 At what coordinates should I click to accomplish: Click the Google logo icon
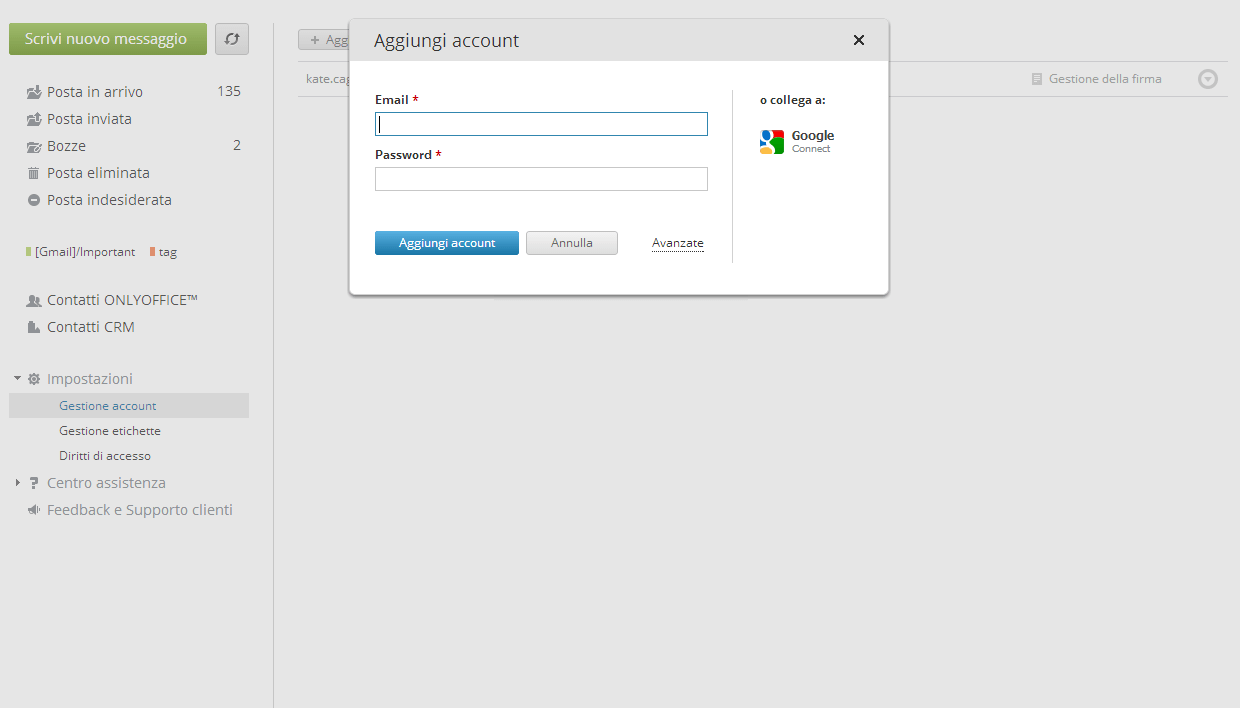click(772, 142)
